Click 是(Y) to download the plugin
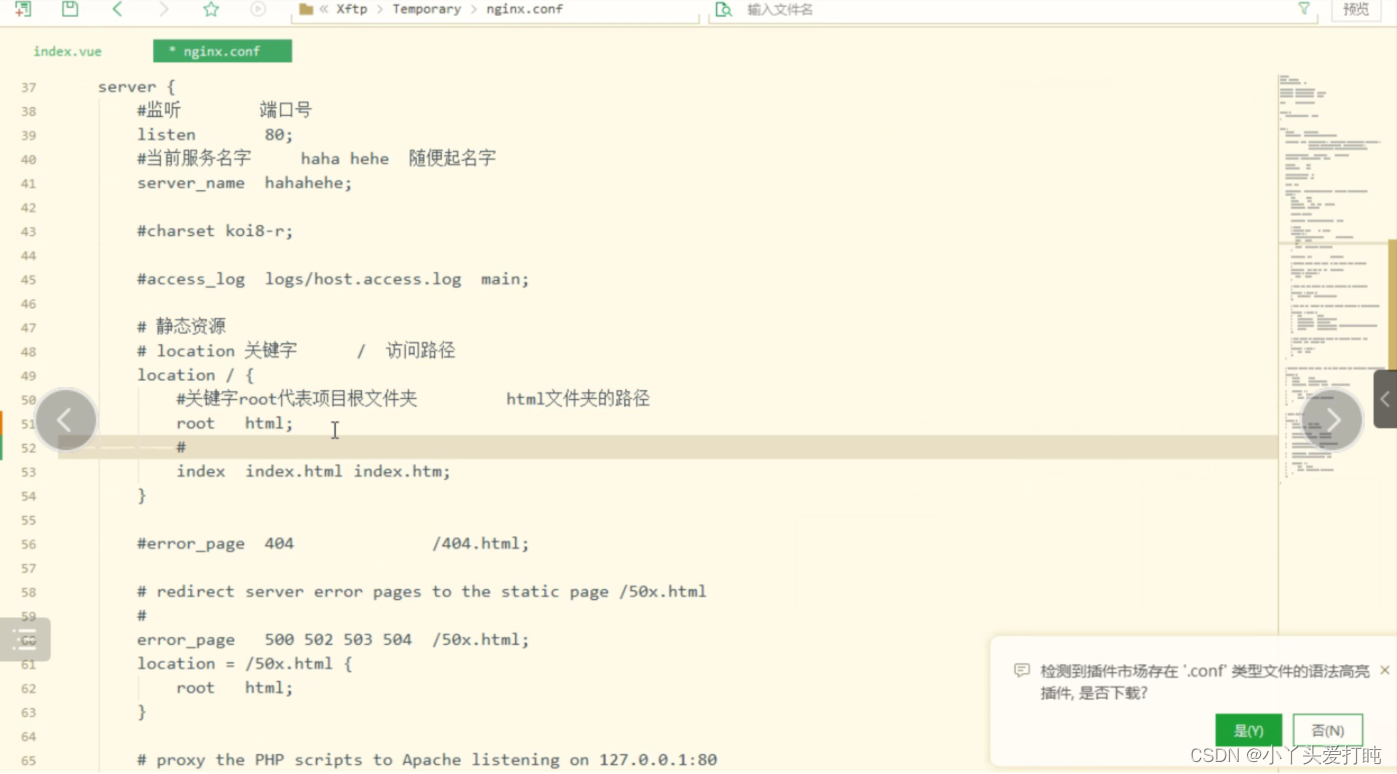 1248,731
